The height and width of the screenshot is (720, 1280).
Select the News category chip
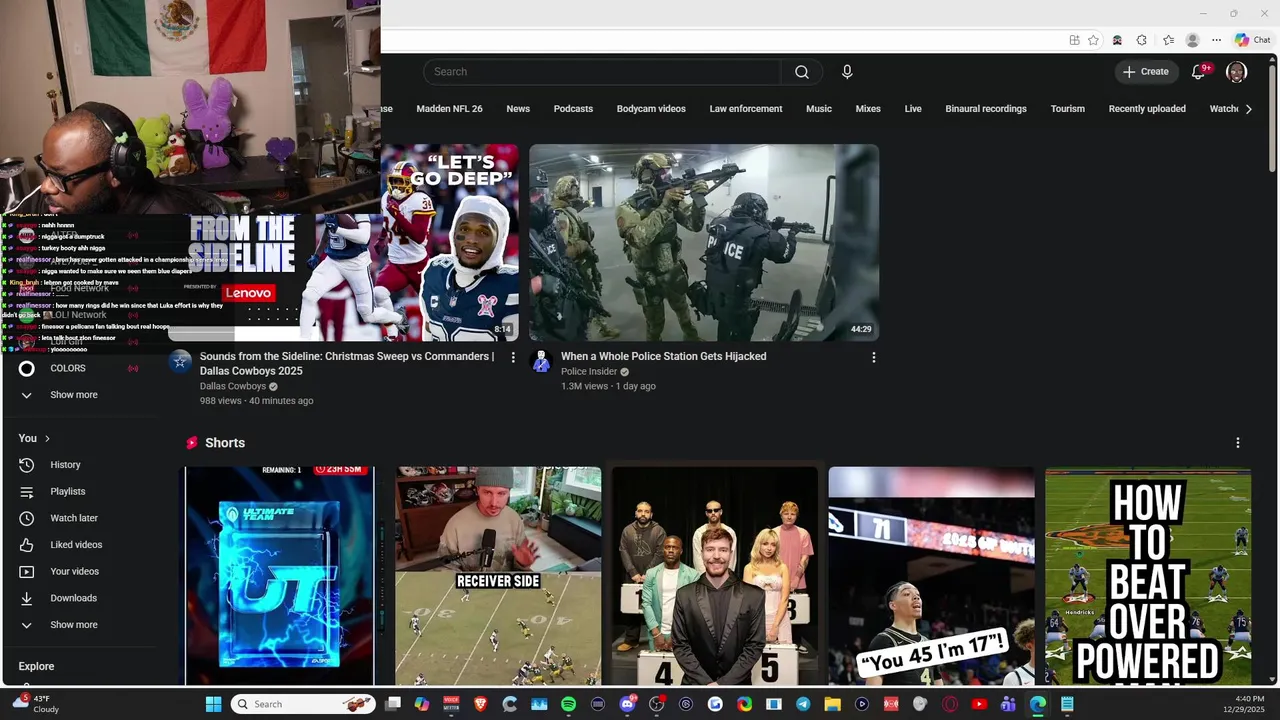pos(518,109)
